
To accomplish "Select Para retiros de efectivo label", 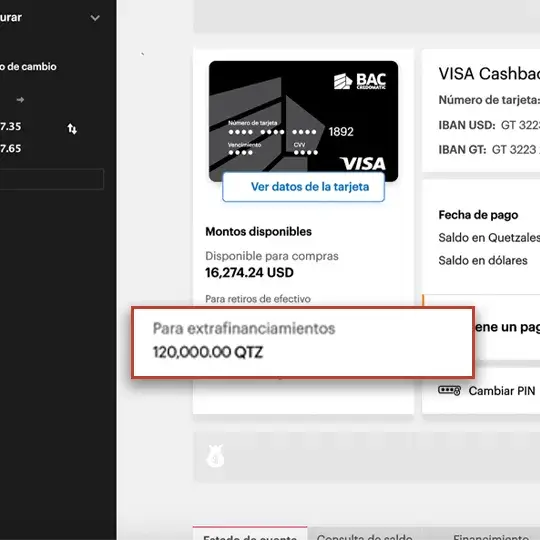I will click(x=258, y=299).
